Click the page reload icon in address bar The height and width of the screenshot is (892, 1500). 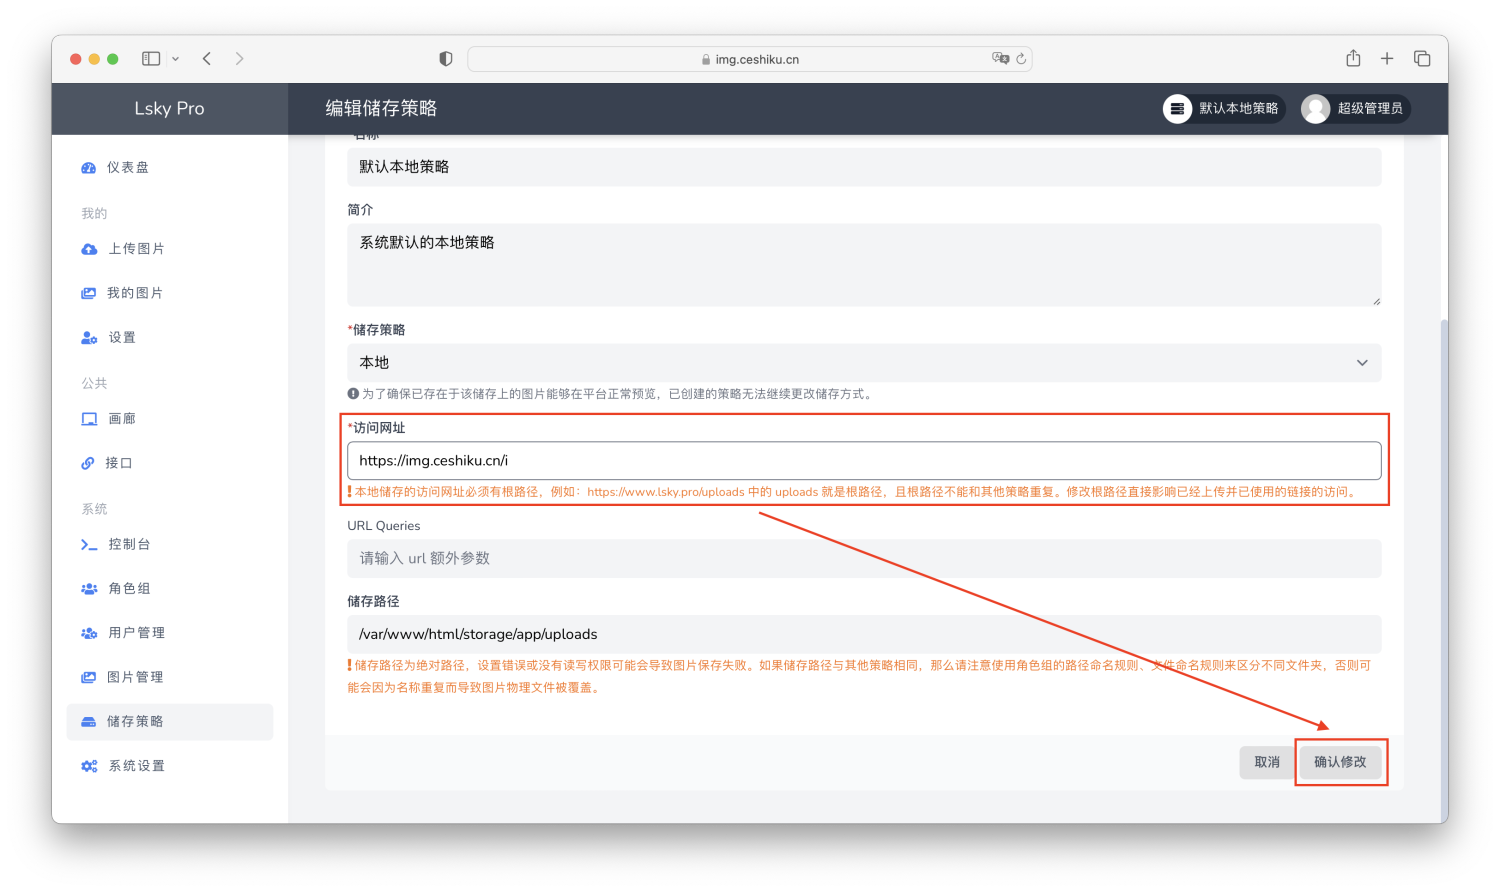tap(1021, 59)
